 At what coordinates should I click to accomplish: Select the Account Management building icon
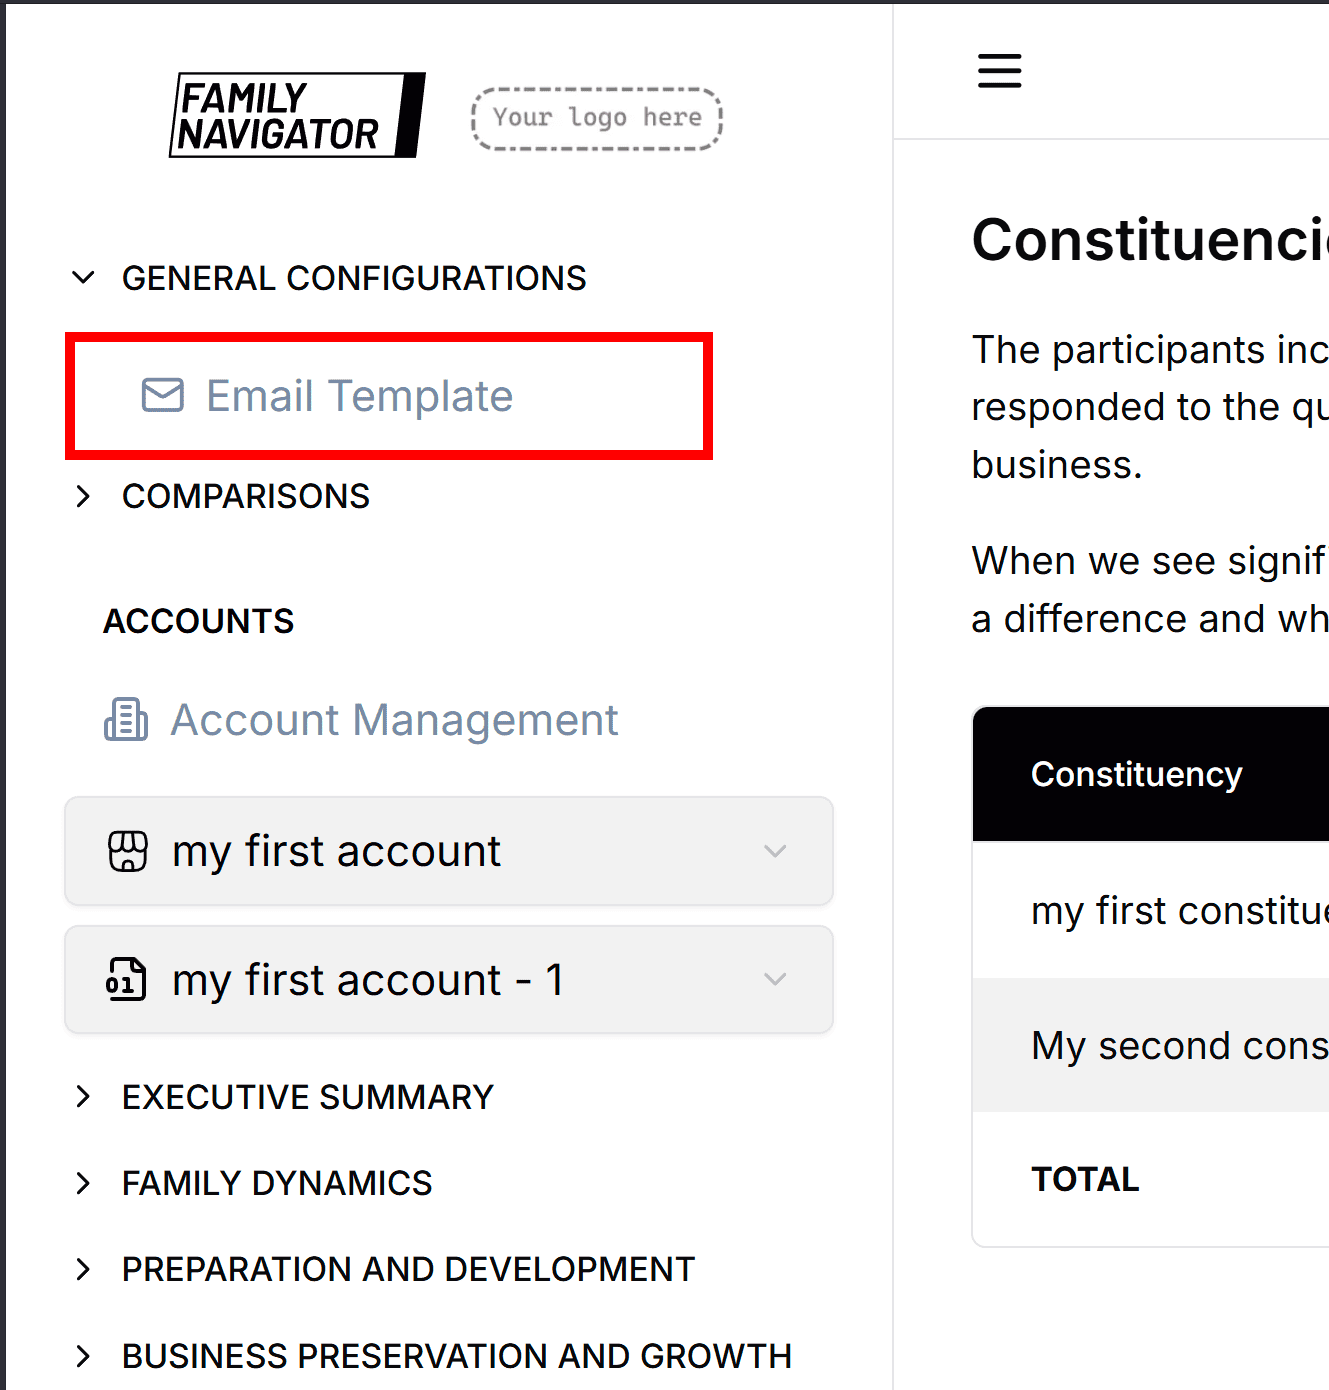[126, 719]
